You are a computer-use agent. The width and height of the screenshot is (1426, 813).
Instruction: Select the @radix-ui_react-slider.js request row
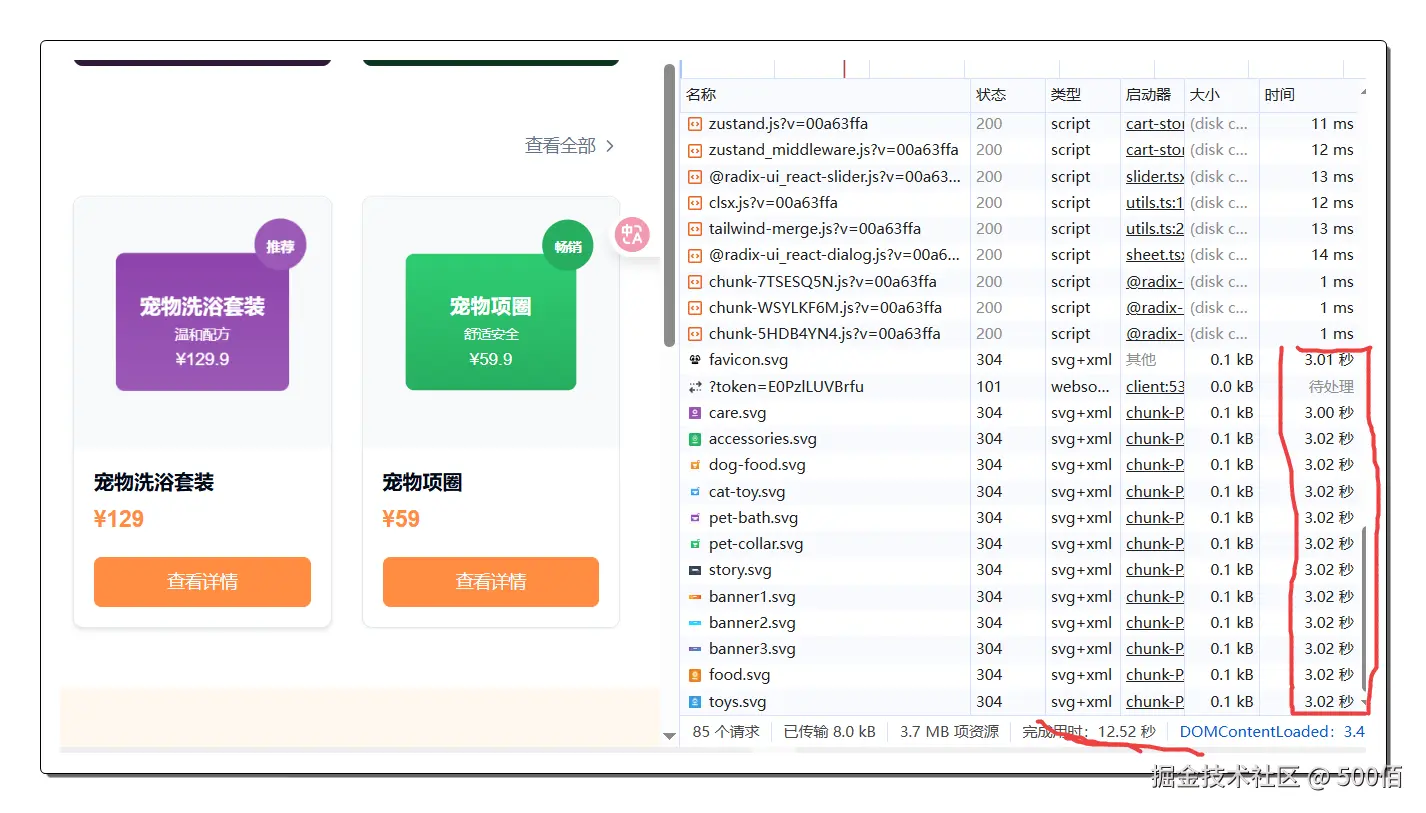[x=1023, y=177]
